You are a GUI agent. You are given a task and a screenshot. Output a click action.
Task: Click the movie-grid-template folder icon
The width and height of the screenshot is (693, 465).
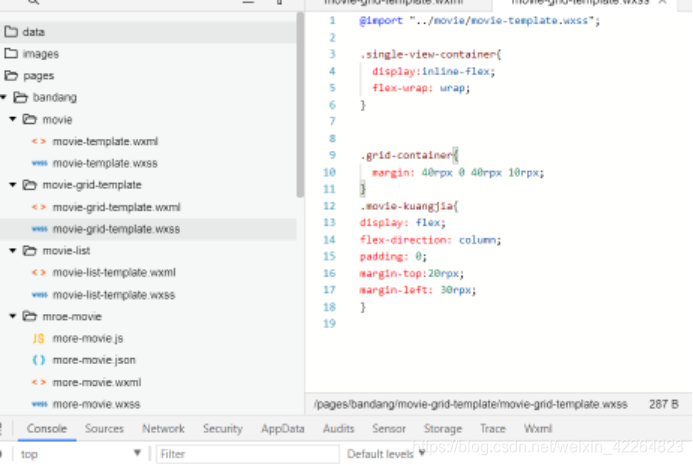point(30,184)
